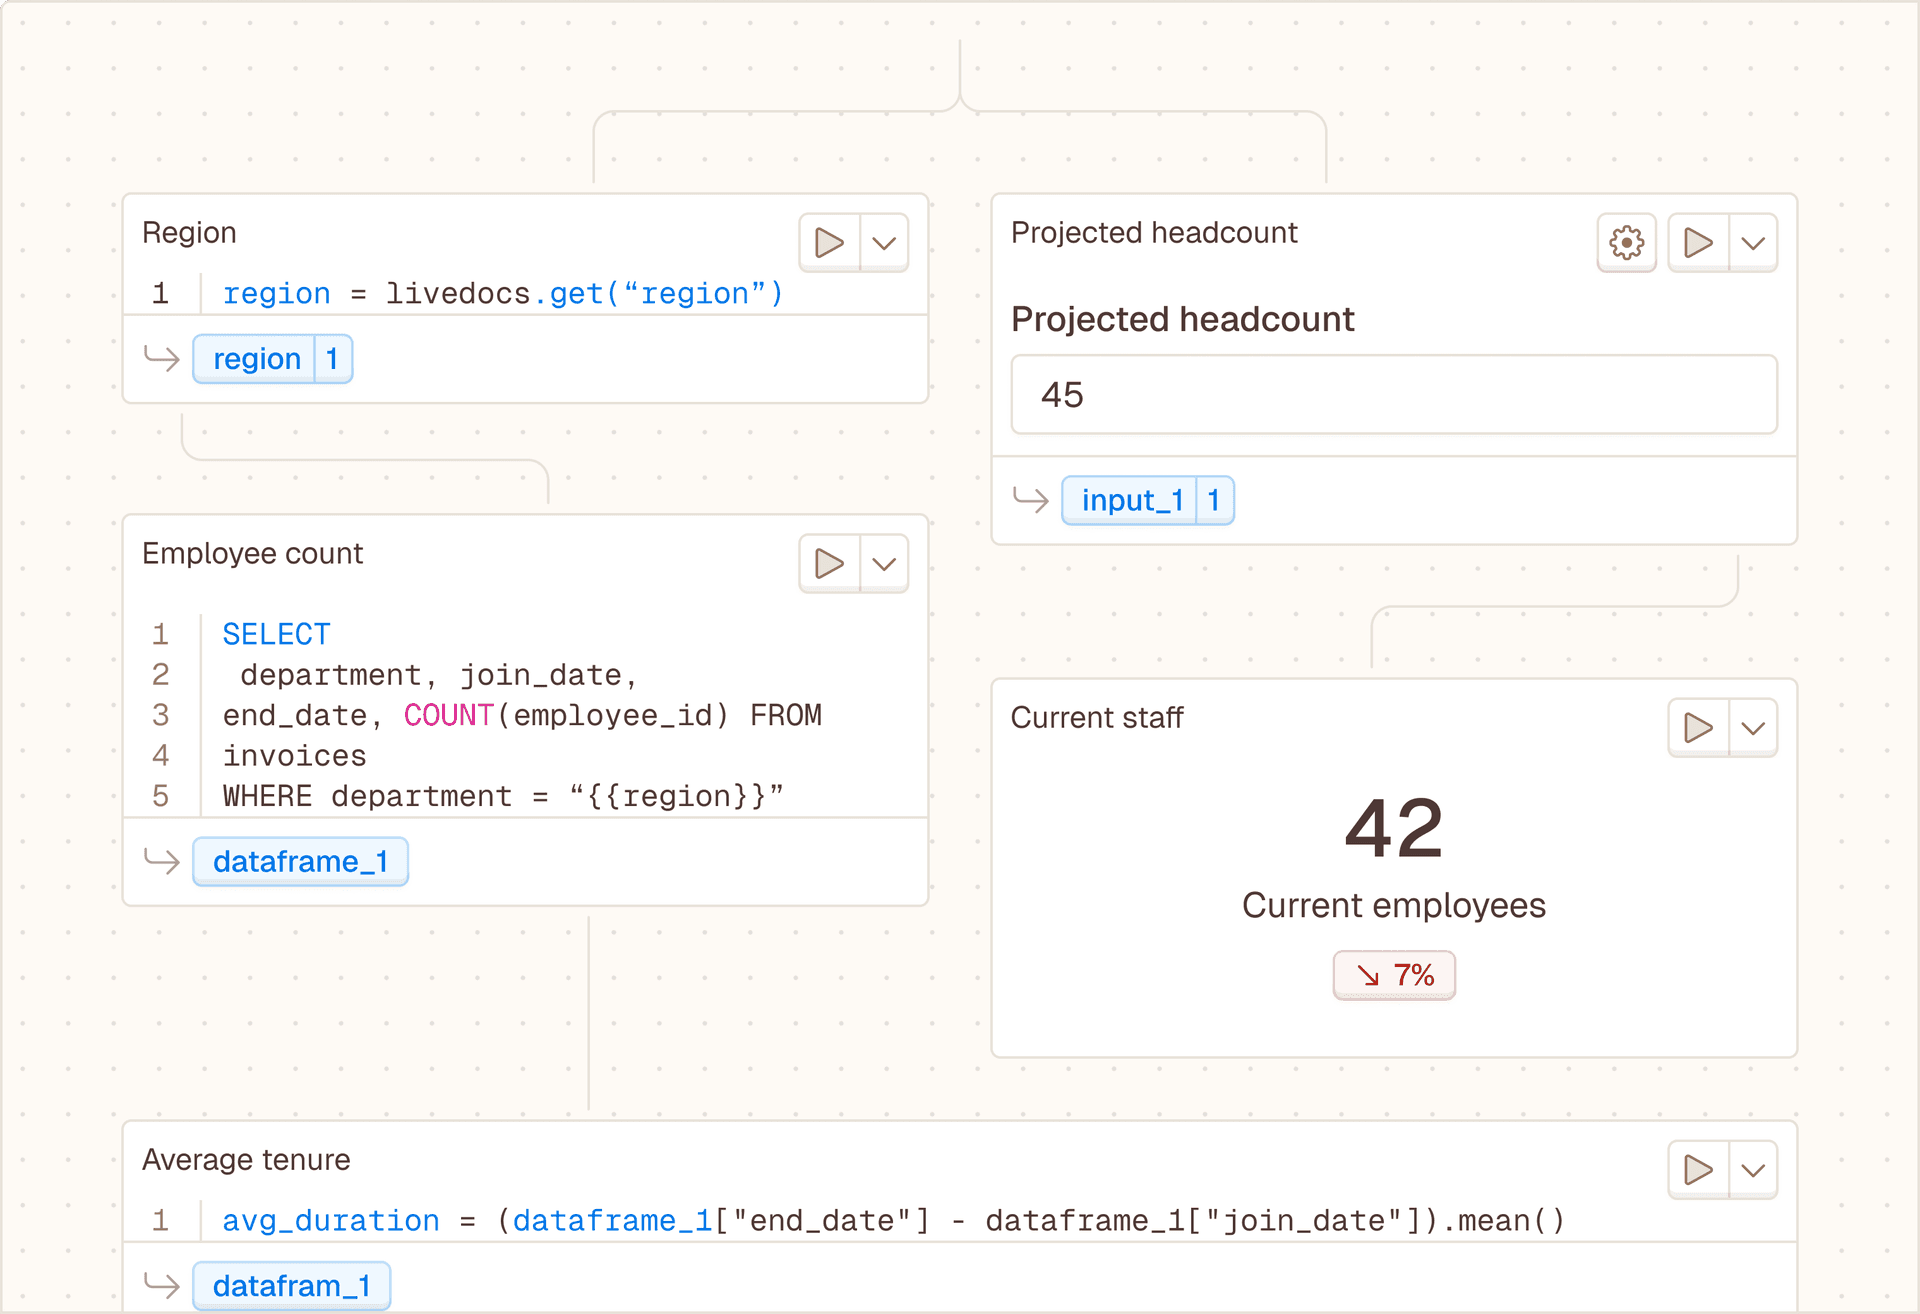Screen dimensions: 1920x1314
Task: Run the Average tenure cell
Action: (x=1698, y=1170)
